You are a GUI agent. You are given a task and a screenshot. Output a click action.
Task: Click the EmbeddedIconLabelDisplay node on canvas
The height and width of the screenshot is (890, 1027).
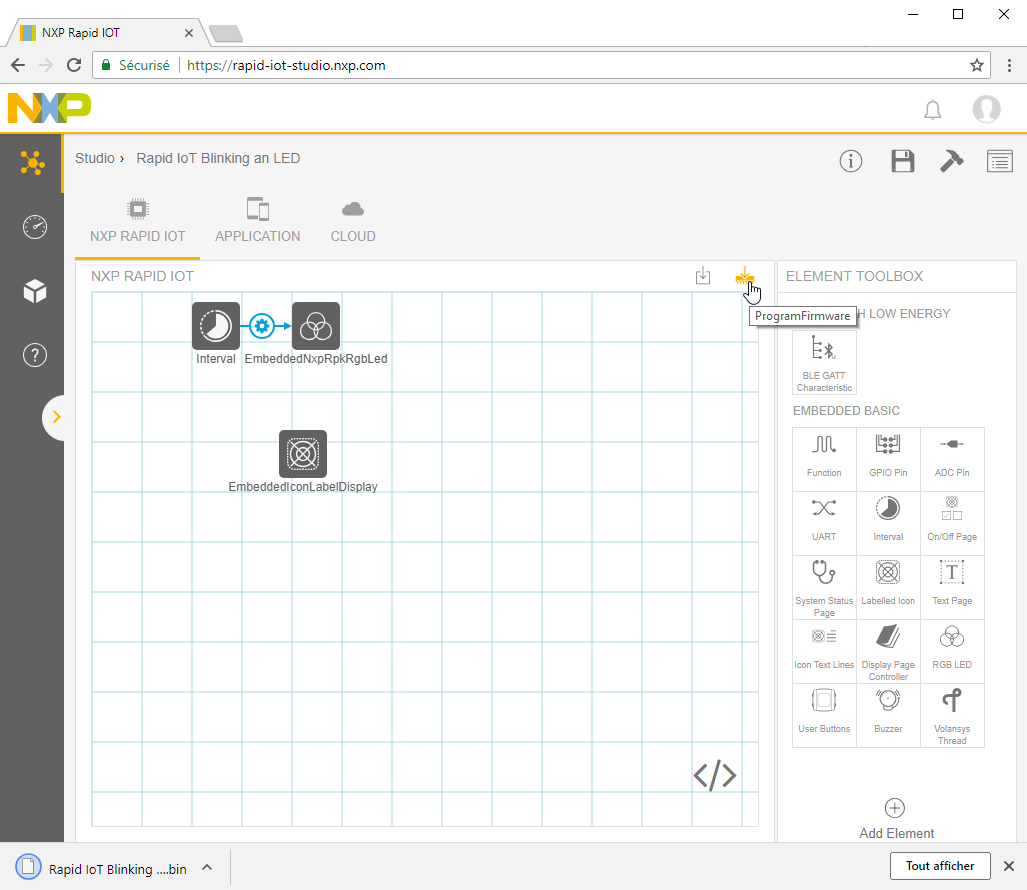point(303,454)
